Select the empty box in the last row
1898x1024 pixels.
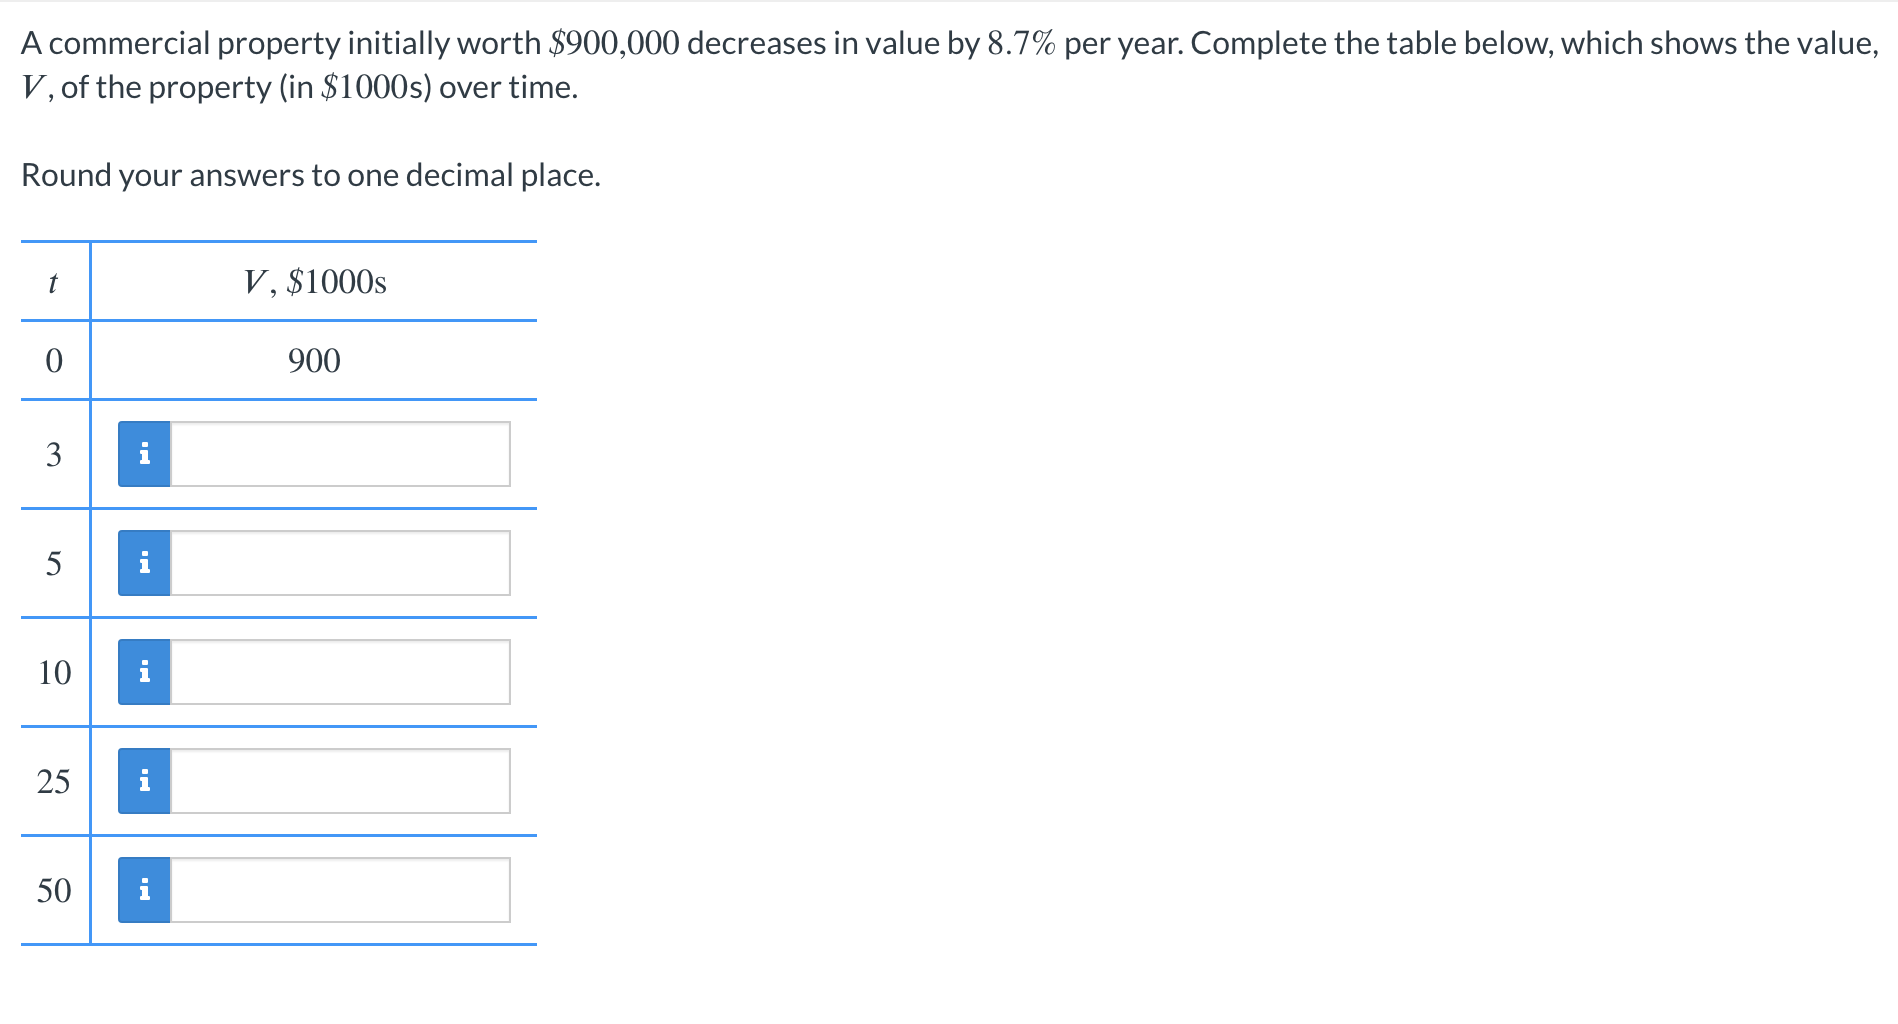(340, 889)
